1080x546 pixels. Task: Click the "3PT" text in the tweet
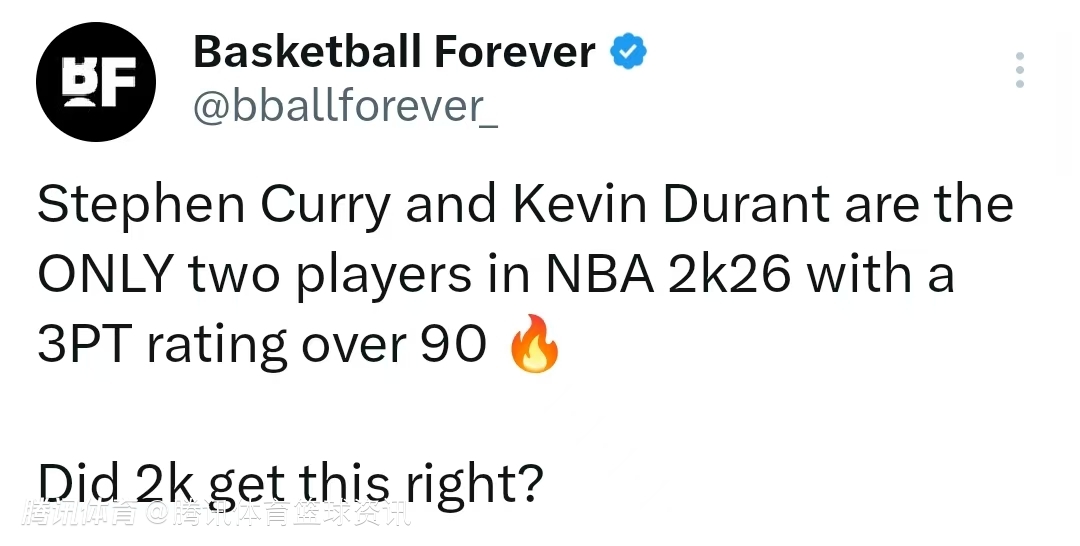[x=84, y=345]
